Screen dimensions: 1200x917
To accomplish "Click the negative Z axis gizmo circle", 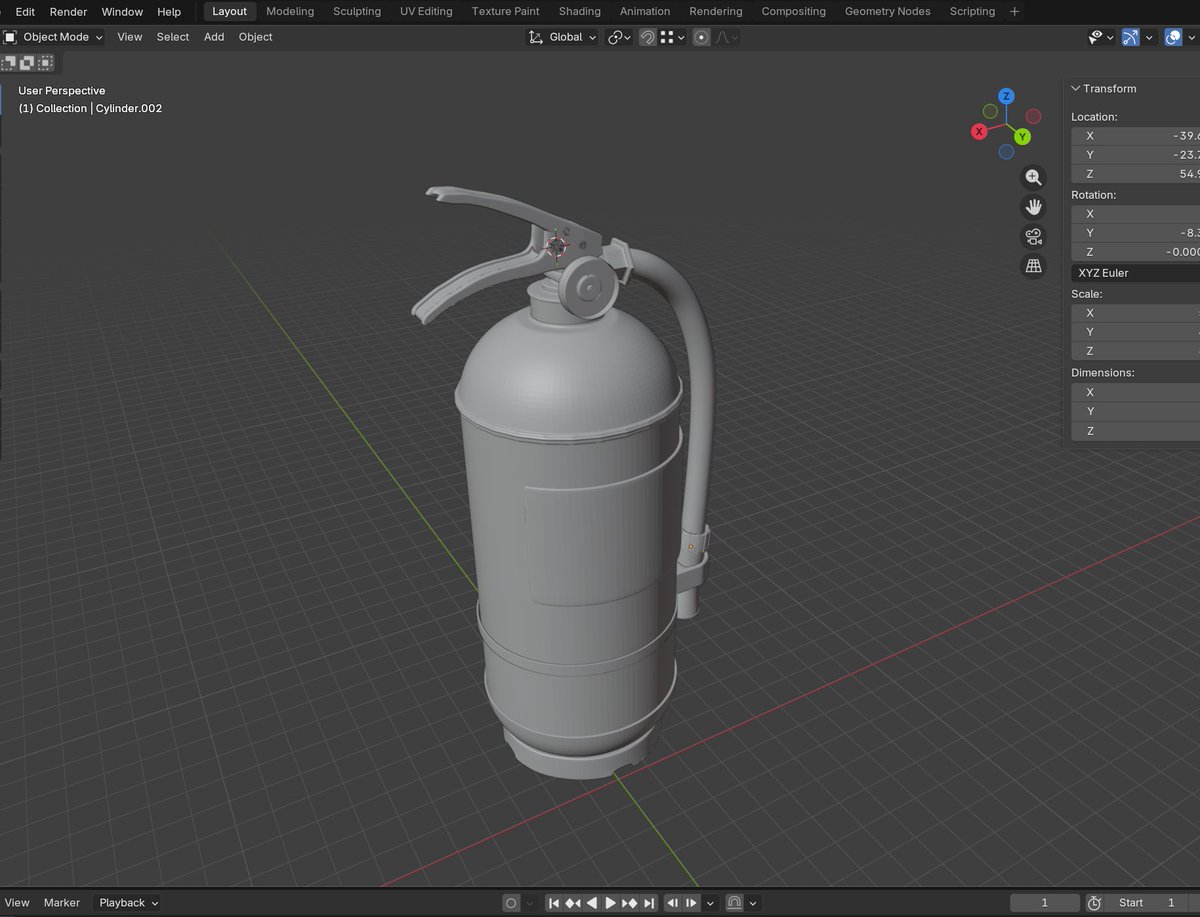I will [1006, 152].
